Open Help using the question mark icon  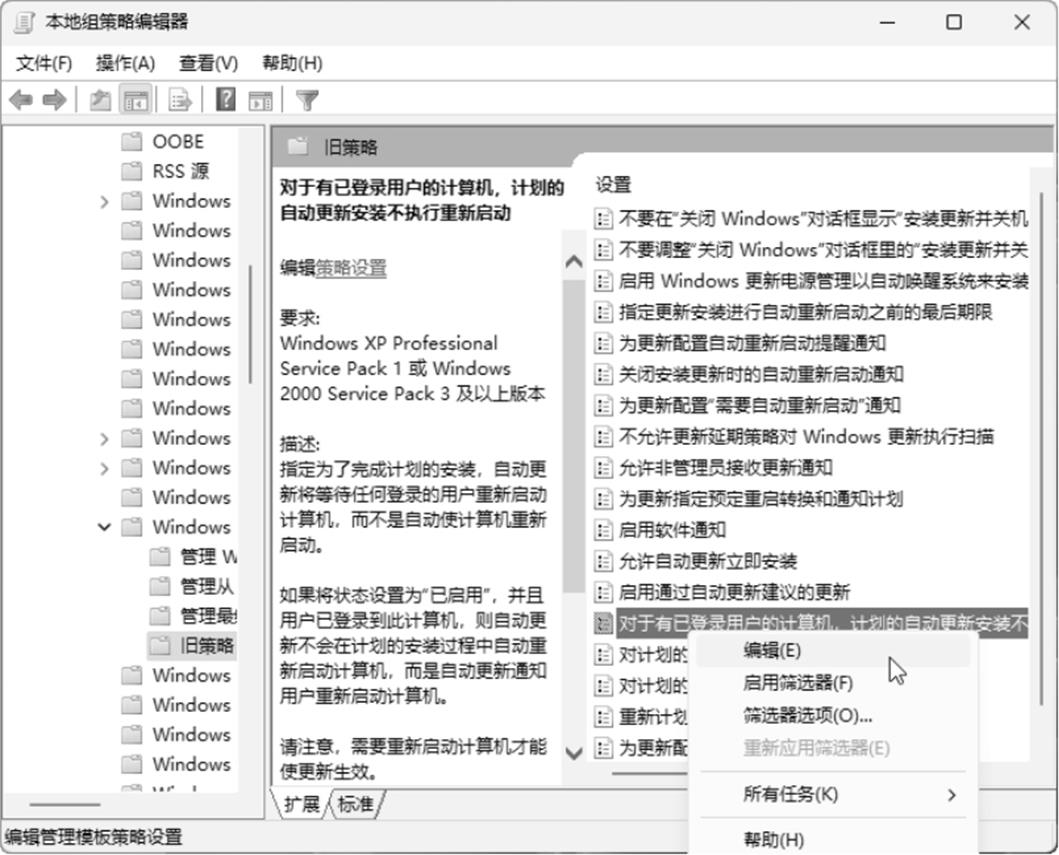point(226,100)
